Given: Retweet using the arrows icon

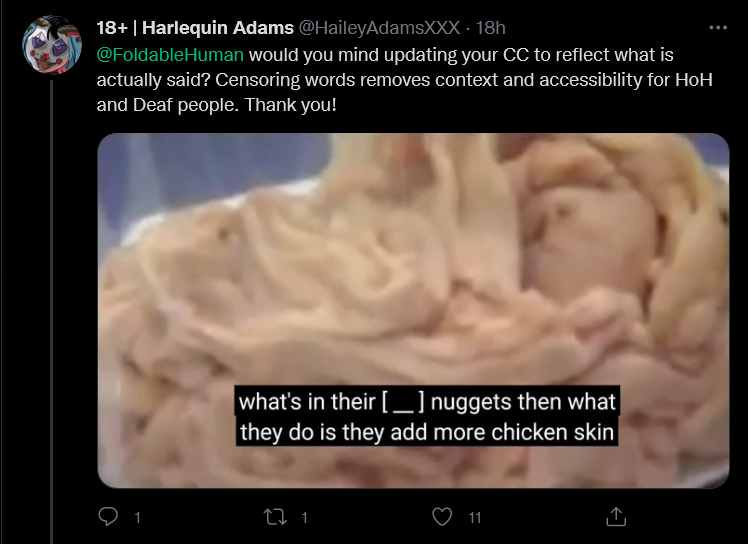Looking at the screenshot, I should pyautogui.click(x=275, y=517).
